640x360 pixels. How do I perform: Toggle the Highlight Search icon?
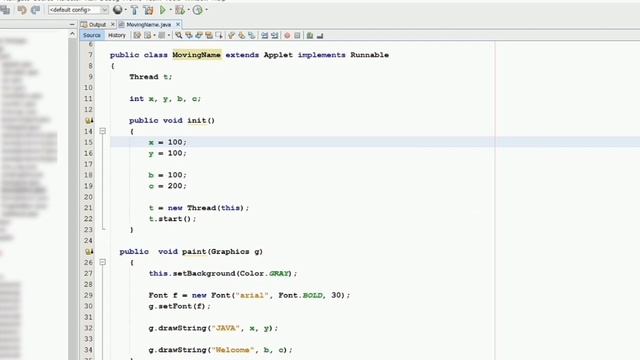(209, 36)
